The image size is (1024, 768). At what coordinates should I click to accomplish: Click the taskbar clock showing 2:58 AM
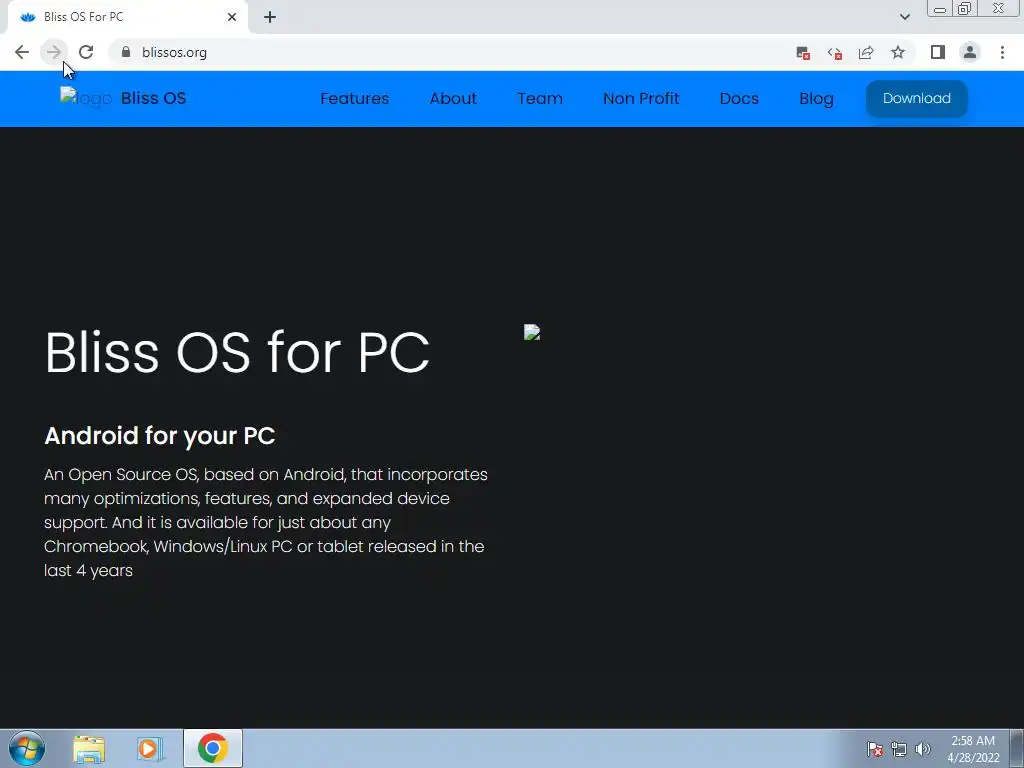pyautogui.click(x=973, y=749)
